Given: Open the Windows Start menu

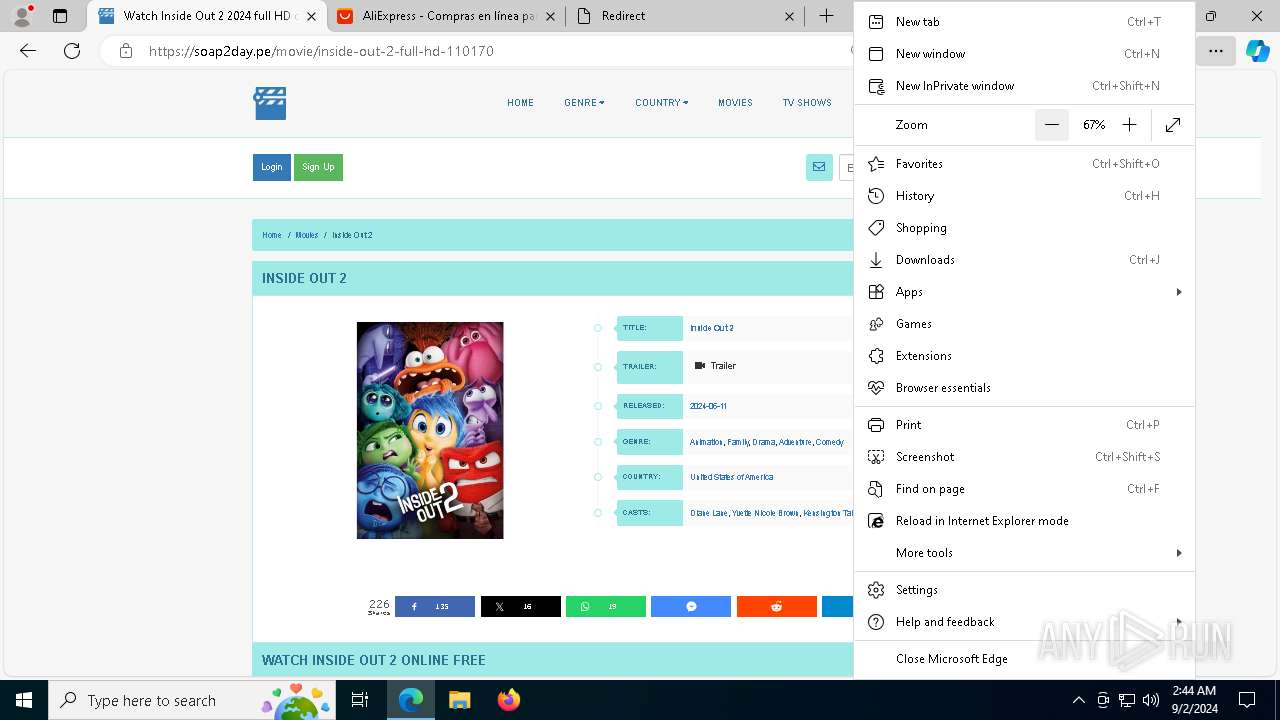Looking at the screenshot, I should tap(24, 700).
